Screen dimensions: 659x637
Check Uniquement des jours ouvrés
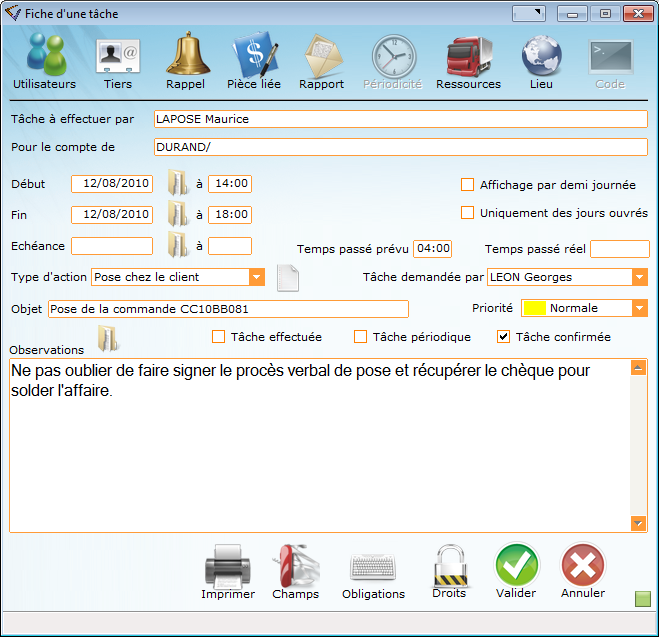tap(467, 213)
